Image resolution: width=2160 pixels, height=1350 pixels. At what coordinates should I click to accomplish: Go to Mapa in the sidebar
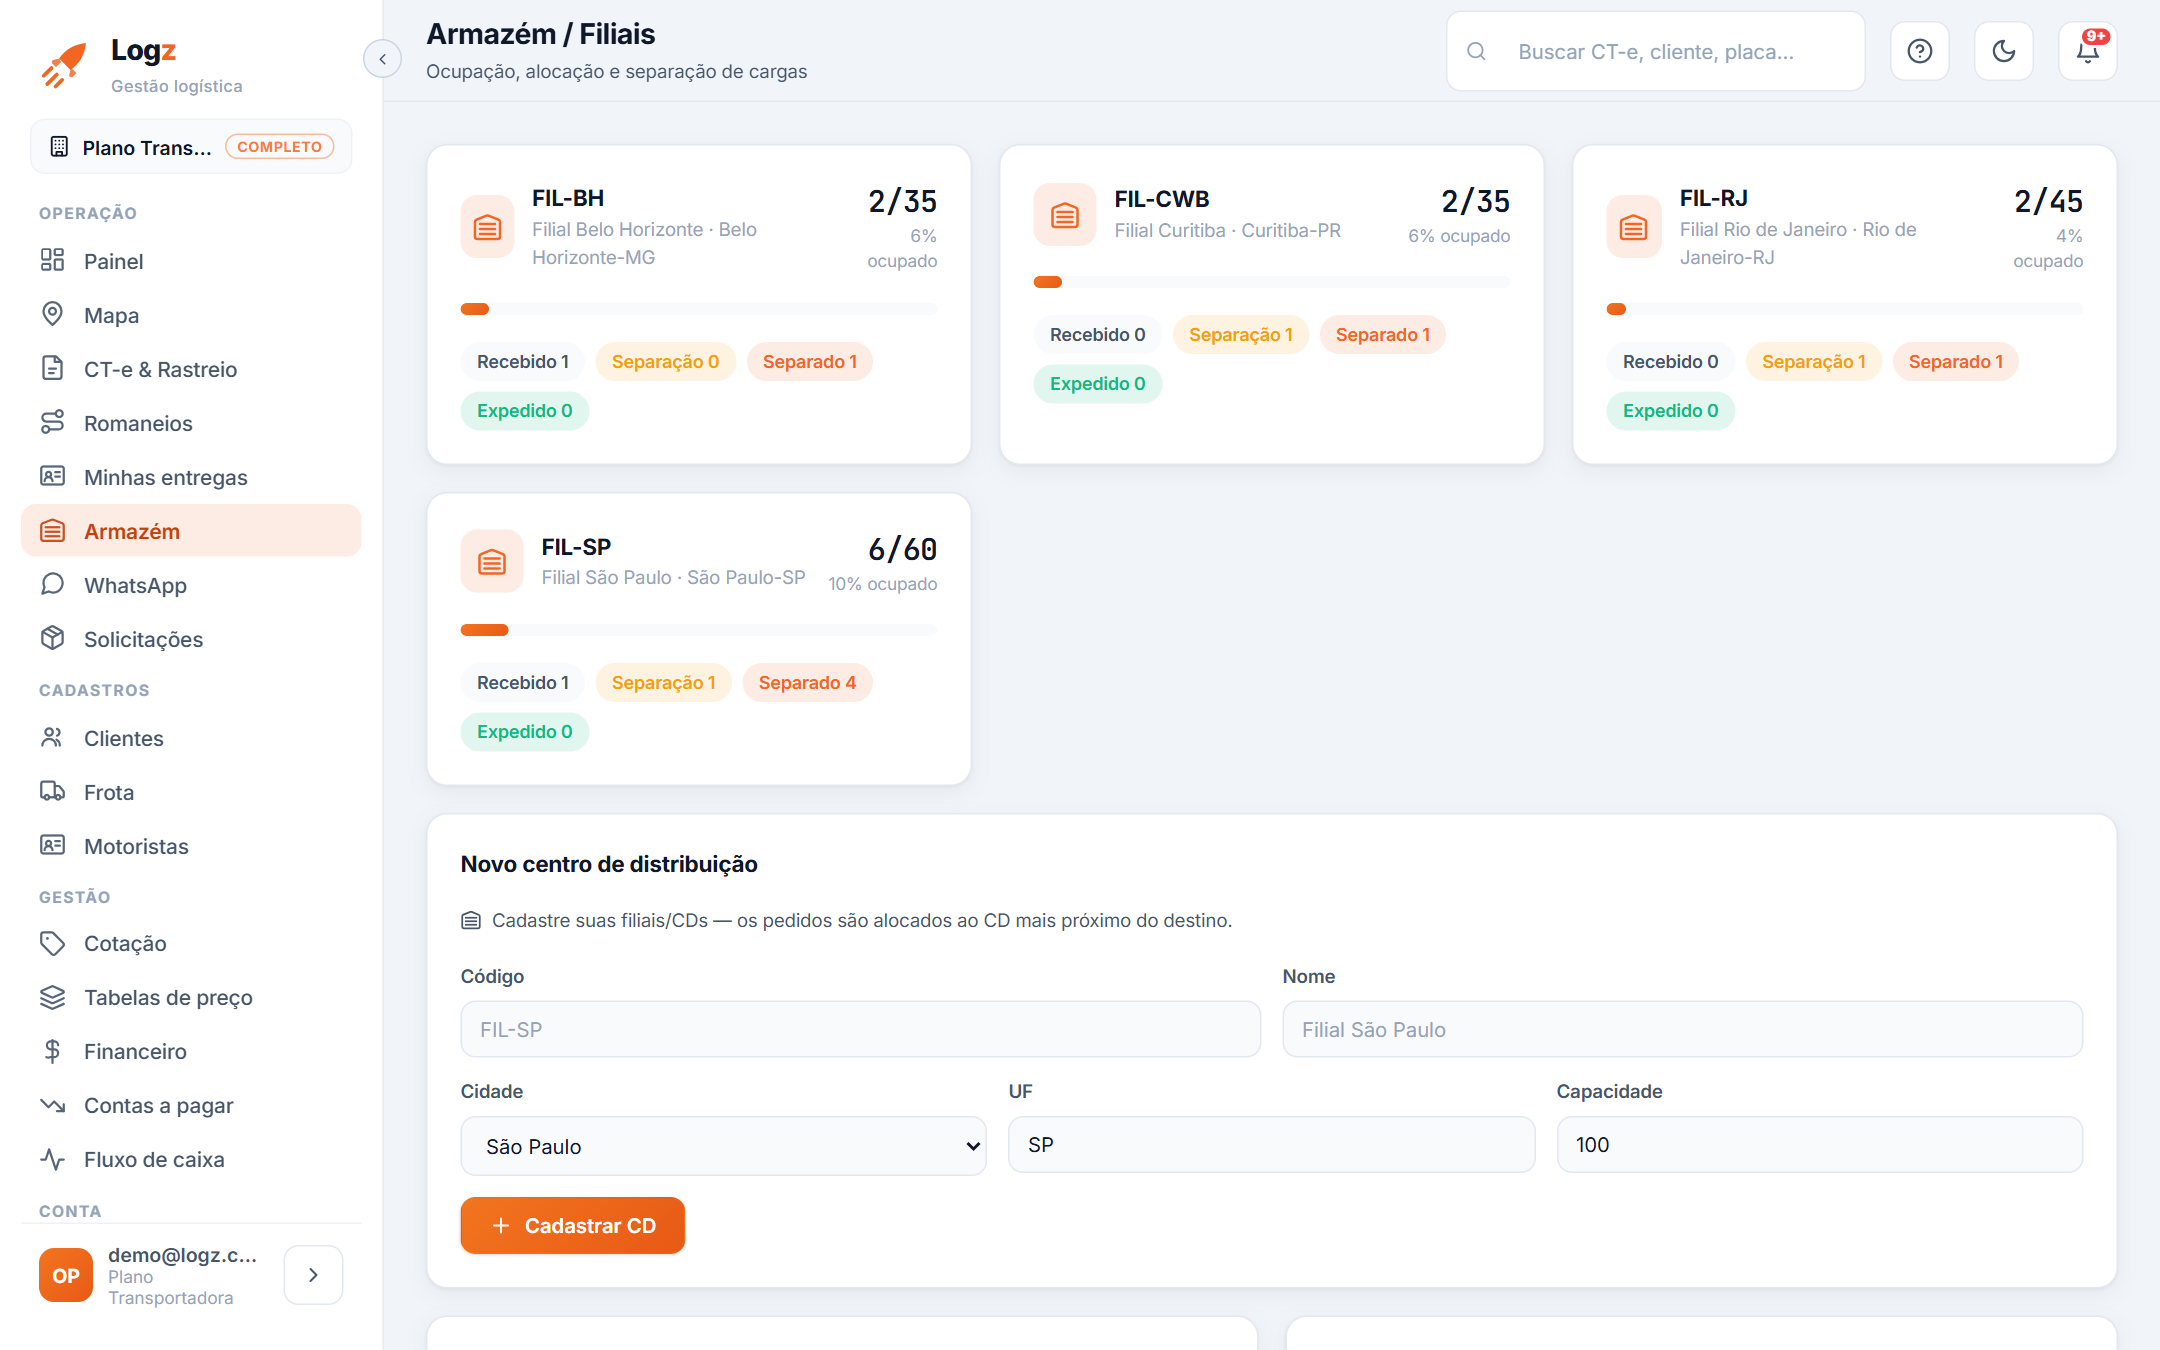[x=191, y=315]
